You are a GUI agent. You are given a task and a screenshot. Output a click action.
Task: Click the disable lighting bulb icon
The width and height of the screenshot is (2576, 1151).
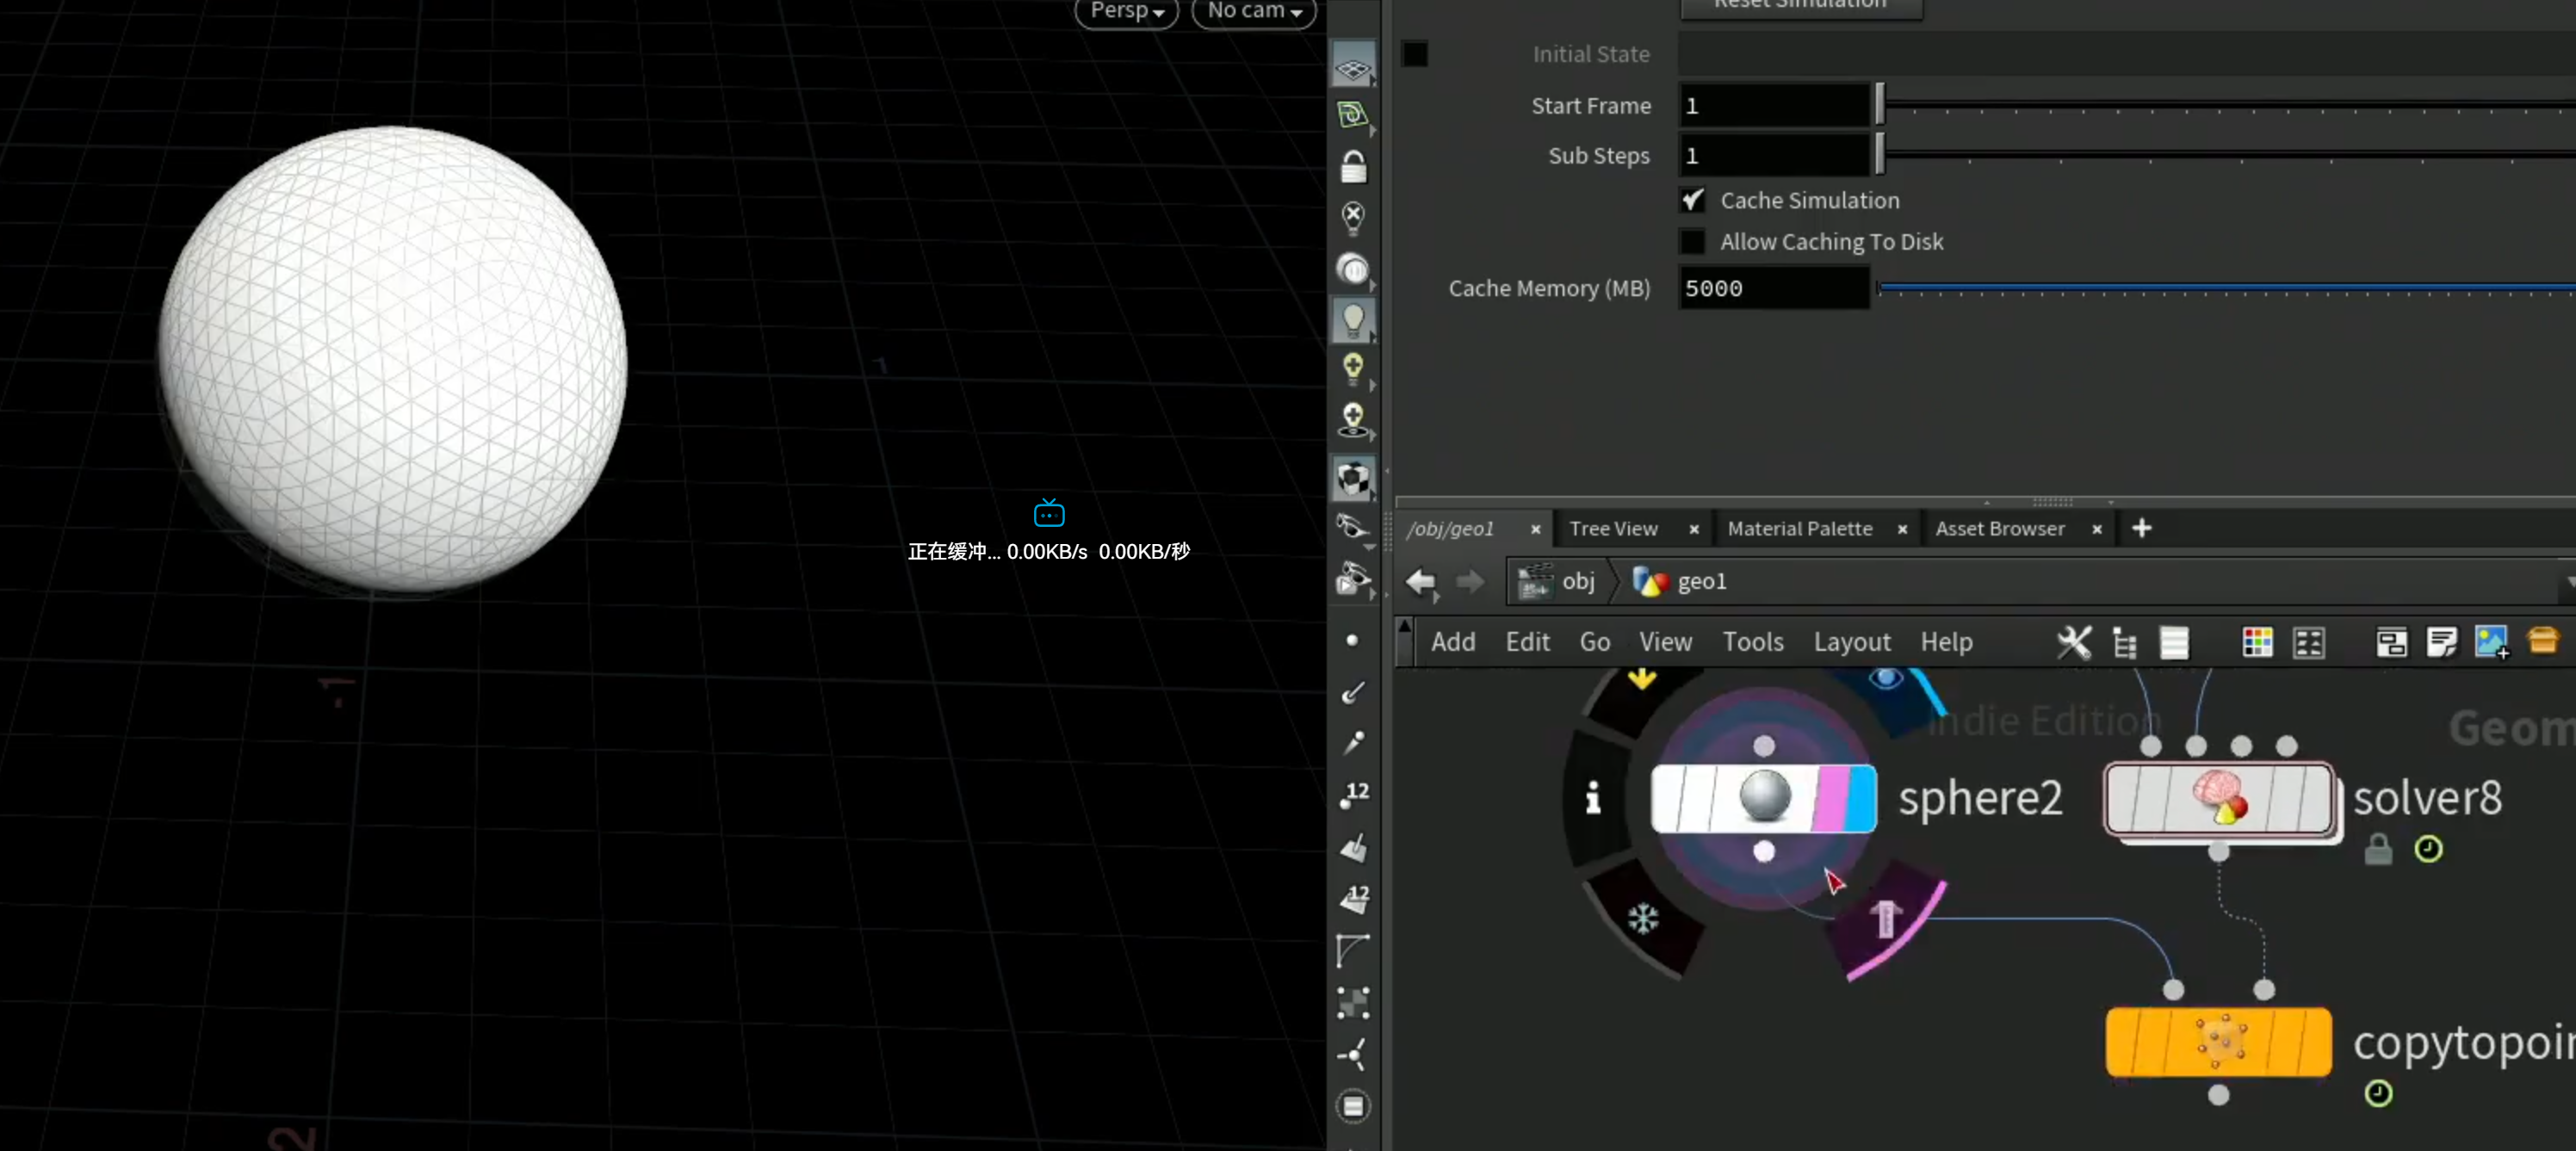[1353, 216]
